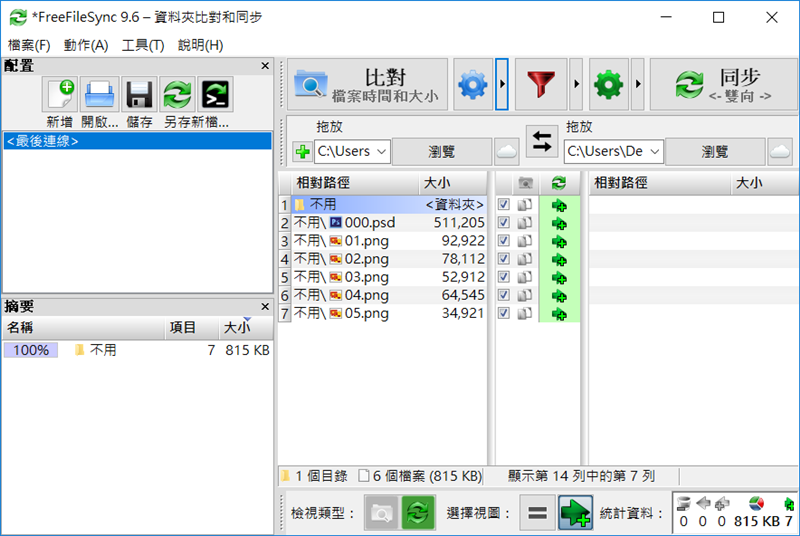Click the green sync action for 000.psd
Viewport: 800px width, 536px height.
point(559,224)
